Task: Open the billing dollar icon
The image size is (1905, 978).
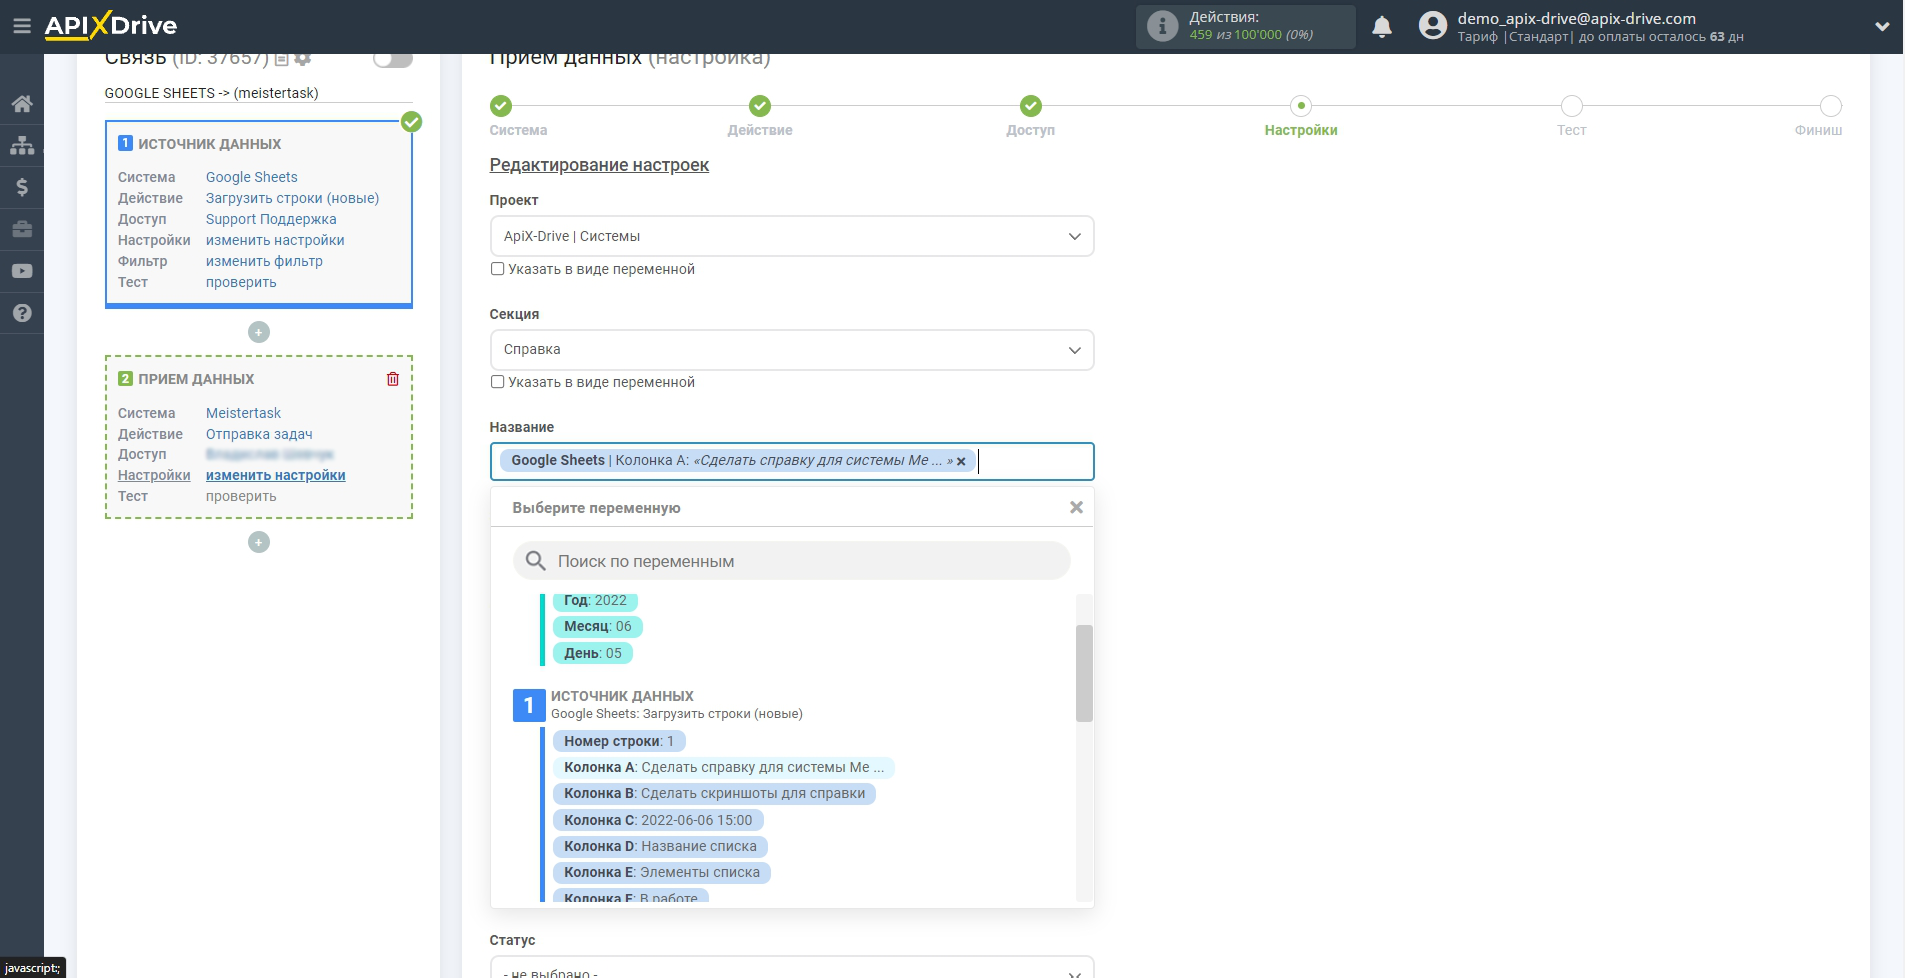Action: coord(22,187)
